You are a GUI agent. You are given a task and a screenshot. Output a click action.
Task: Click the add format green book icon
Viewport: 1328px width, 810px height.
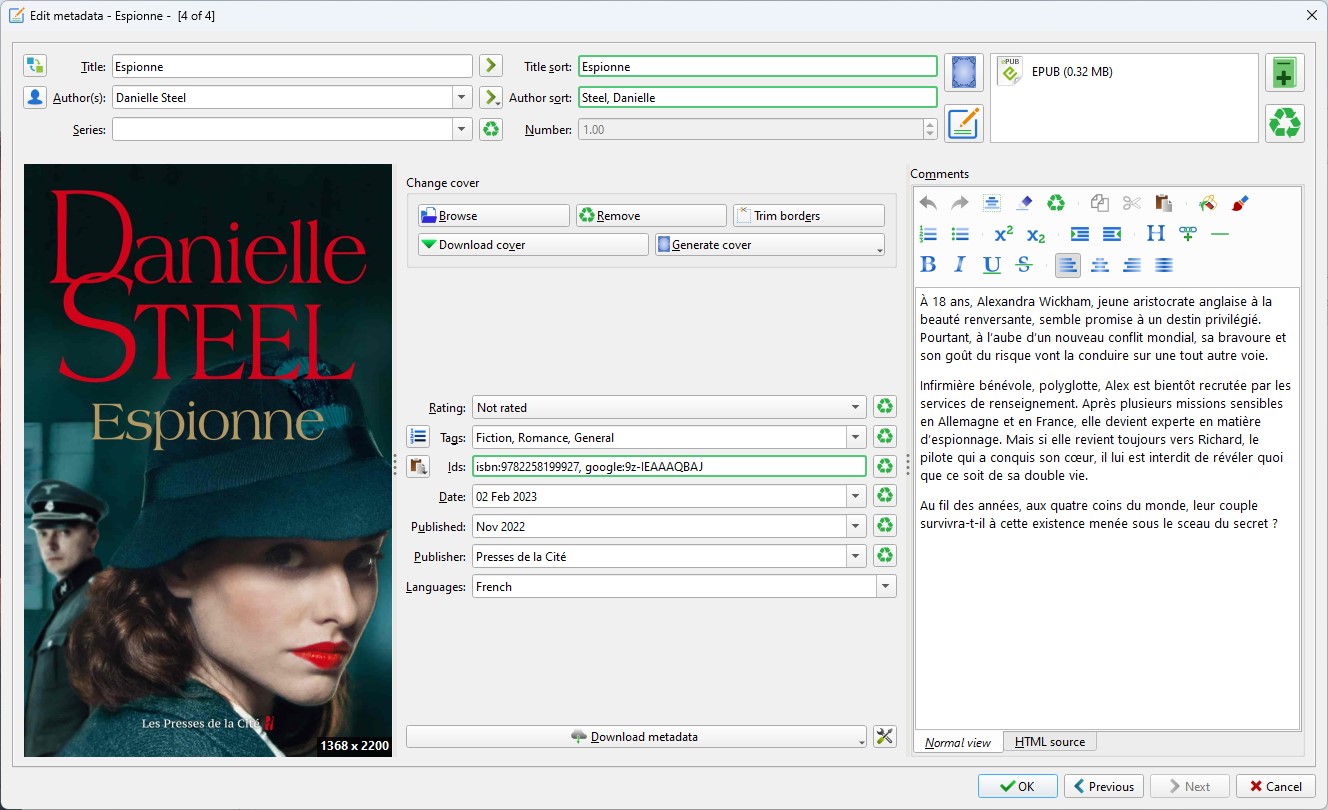point(1284,73)
